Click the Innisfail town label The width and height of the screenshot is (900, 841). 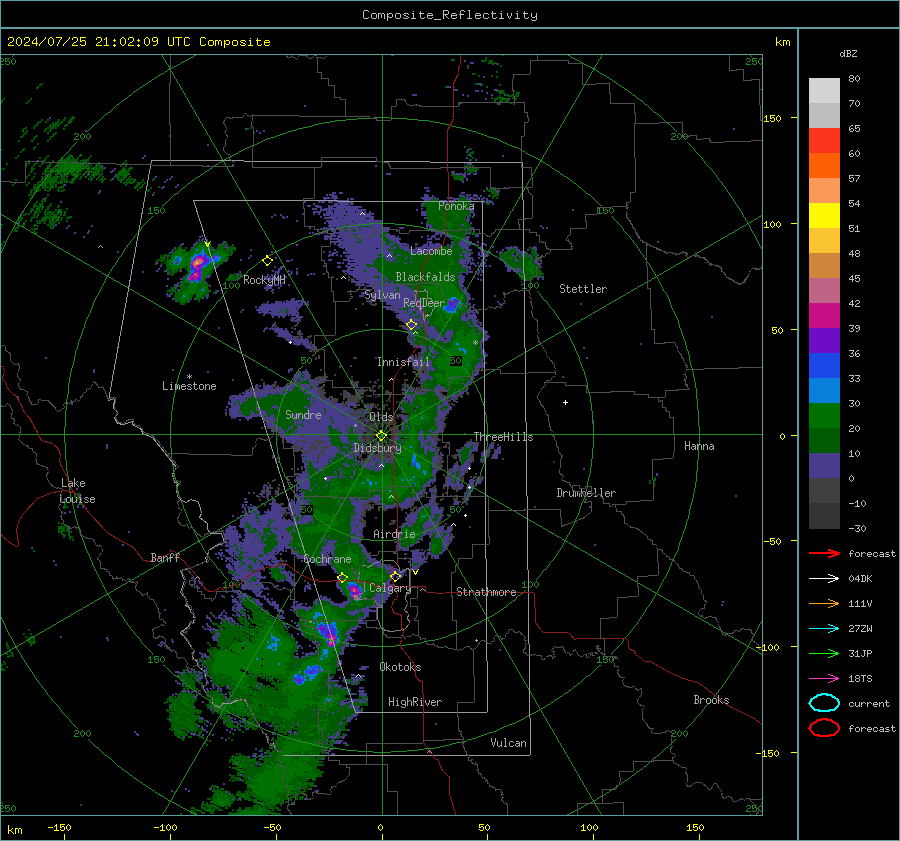point(403,362)
